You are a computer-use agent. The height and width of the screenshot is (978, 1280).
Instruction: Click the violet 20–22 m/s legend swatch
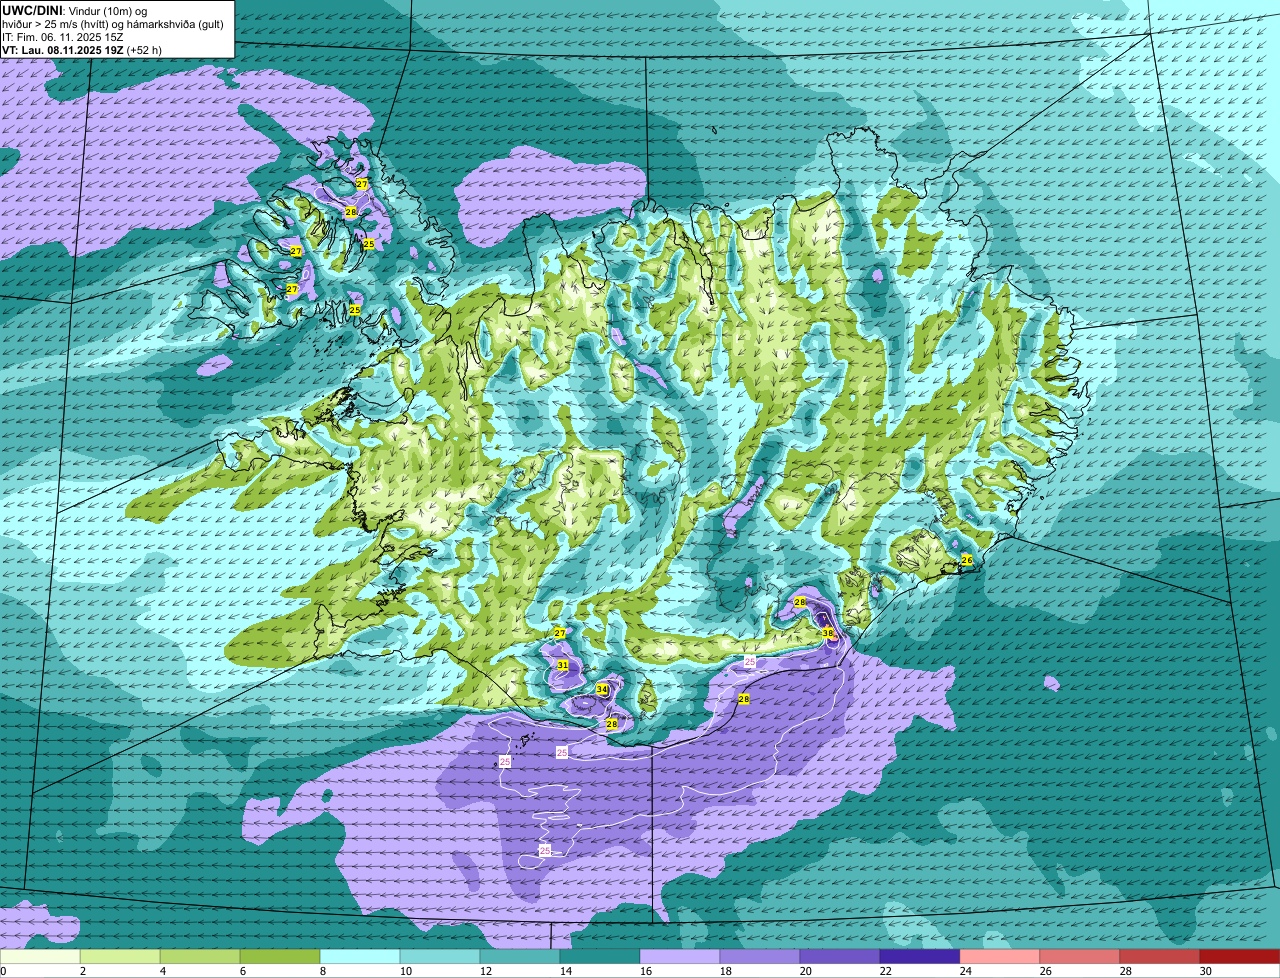point(840,957)
